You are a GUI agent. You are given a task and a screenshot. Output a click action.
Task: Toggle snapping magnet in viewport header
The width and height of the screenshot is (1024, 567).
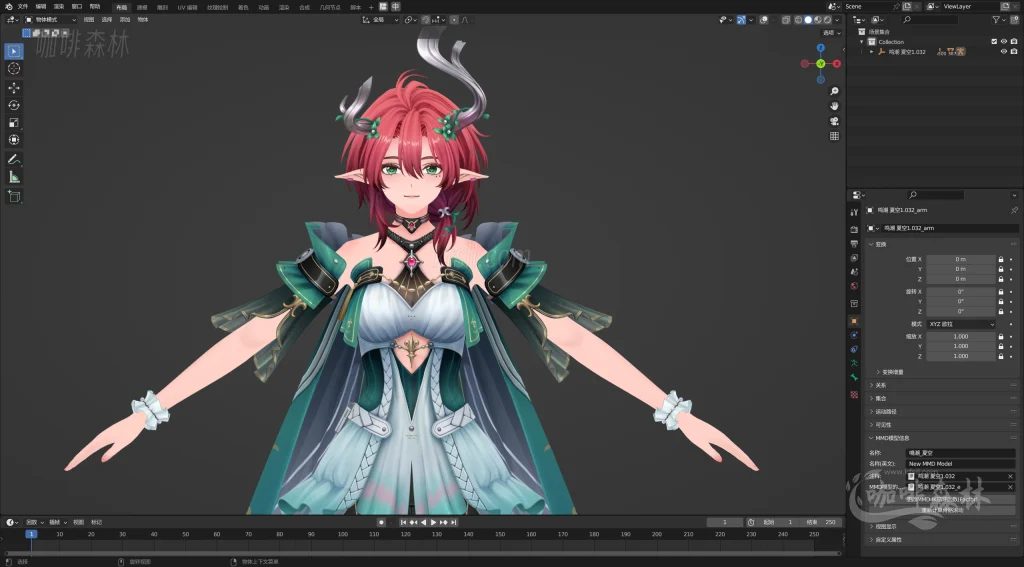pos(426,20)
